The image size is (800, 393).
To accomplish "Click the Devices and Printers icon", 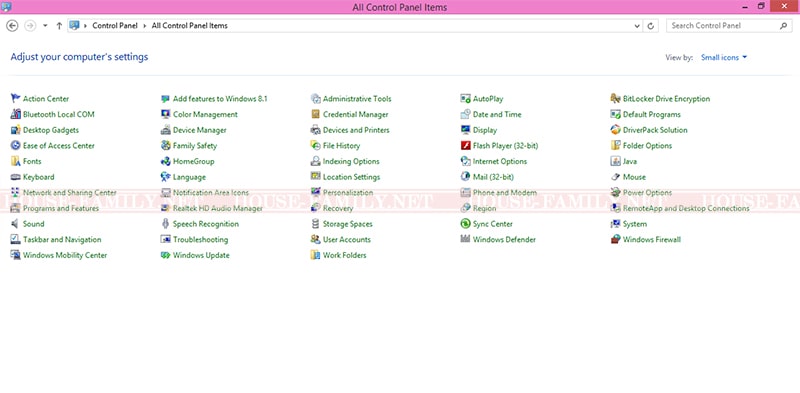I will point(315,130).
